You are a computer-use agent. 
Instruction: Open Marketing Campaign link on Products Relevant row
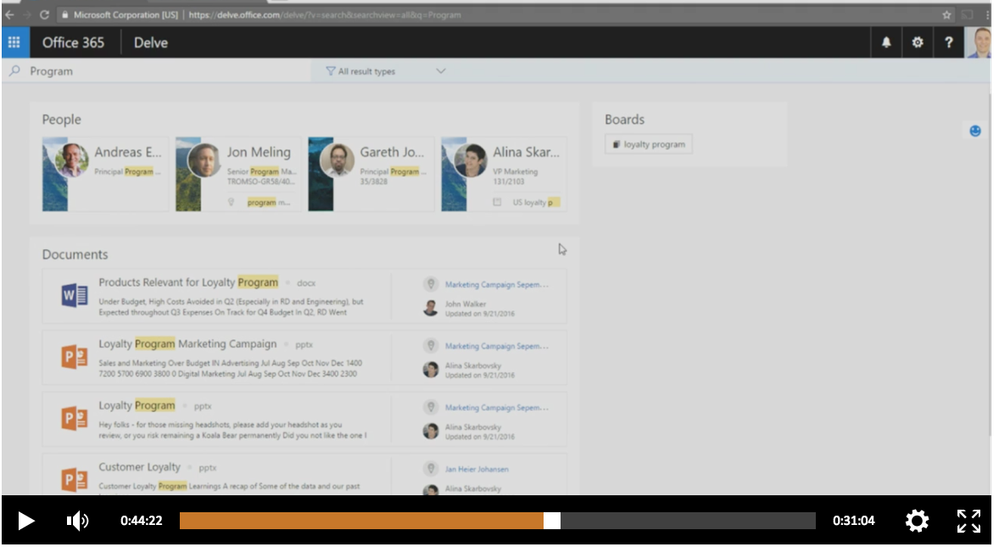tap(496, 285)
